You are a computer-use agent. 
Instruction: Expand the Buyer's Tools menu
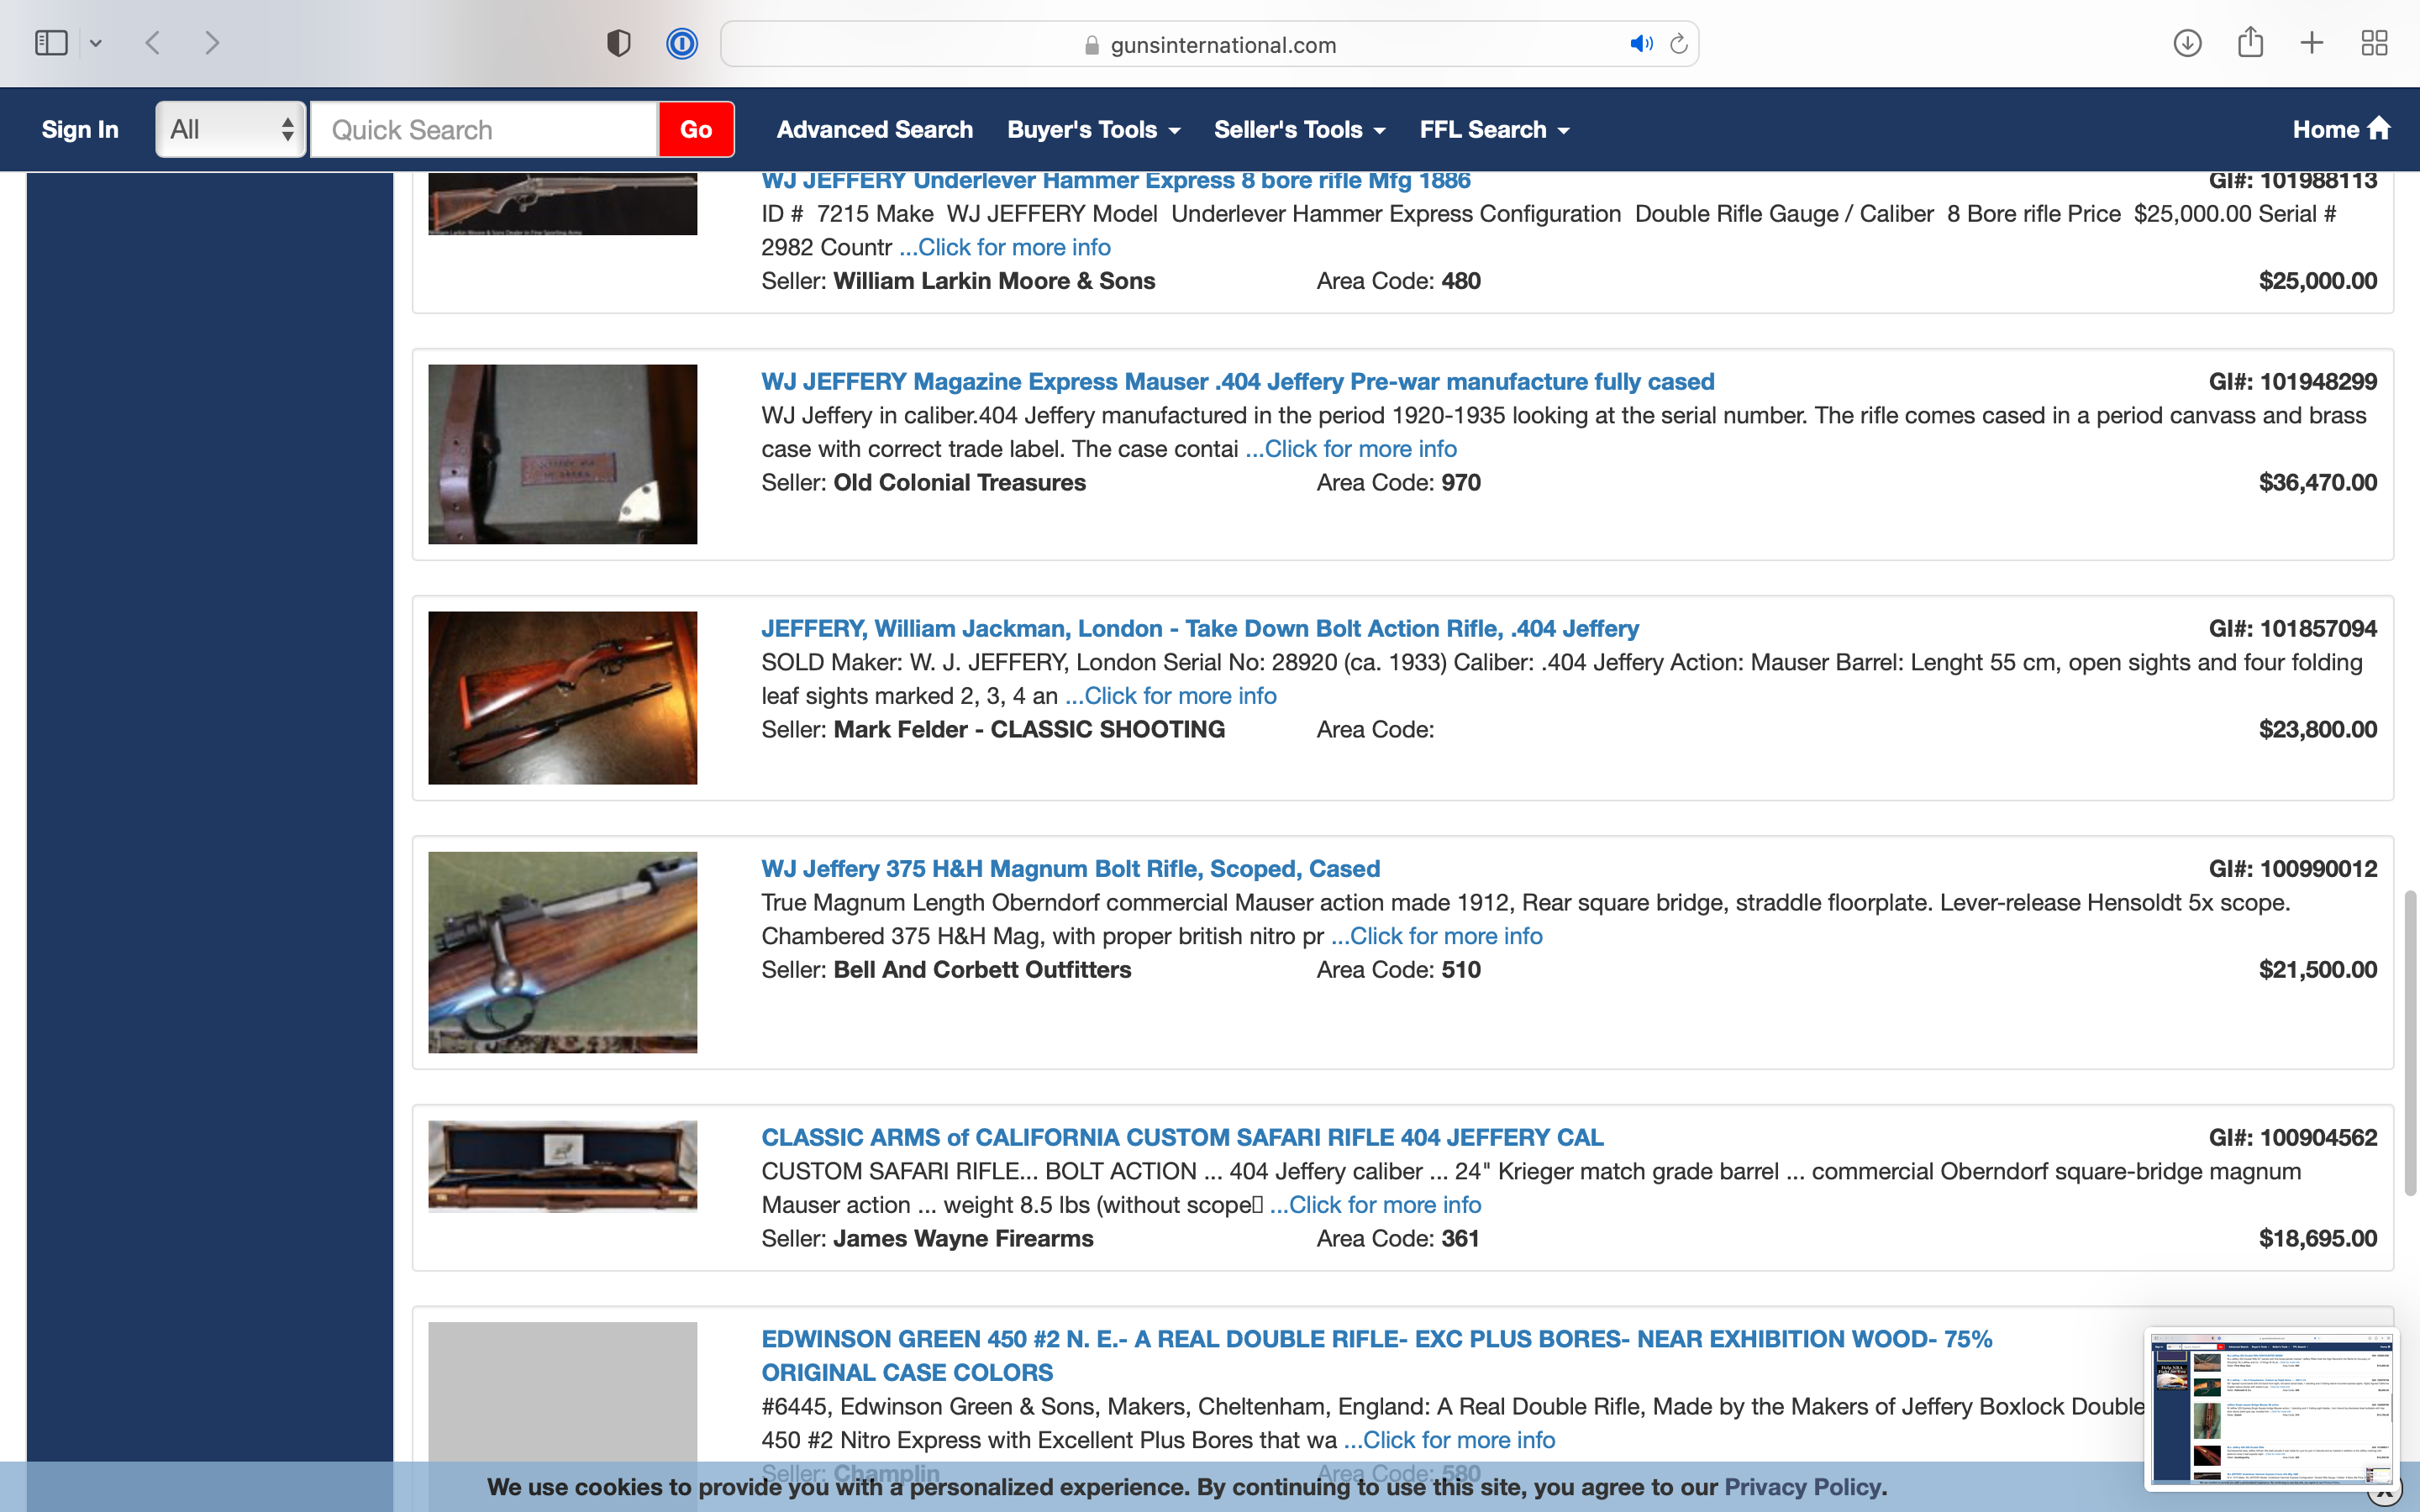[1094, 129]
